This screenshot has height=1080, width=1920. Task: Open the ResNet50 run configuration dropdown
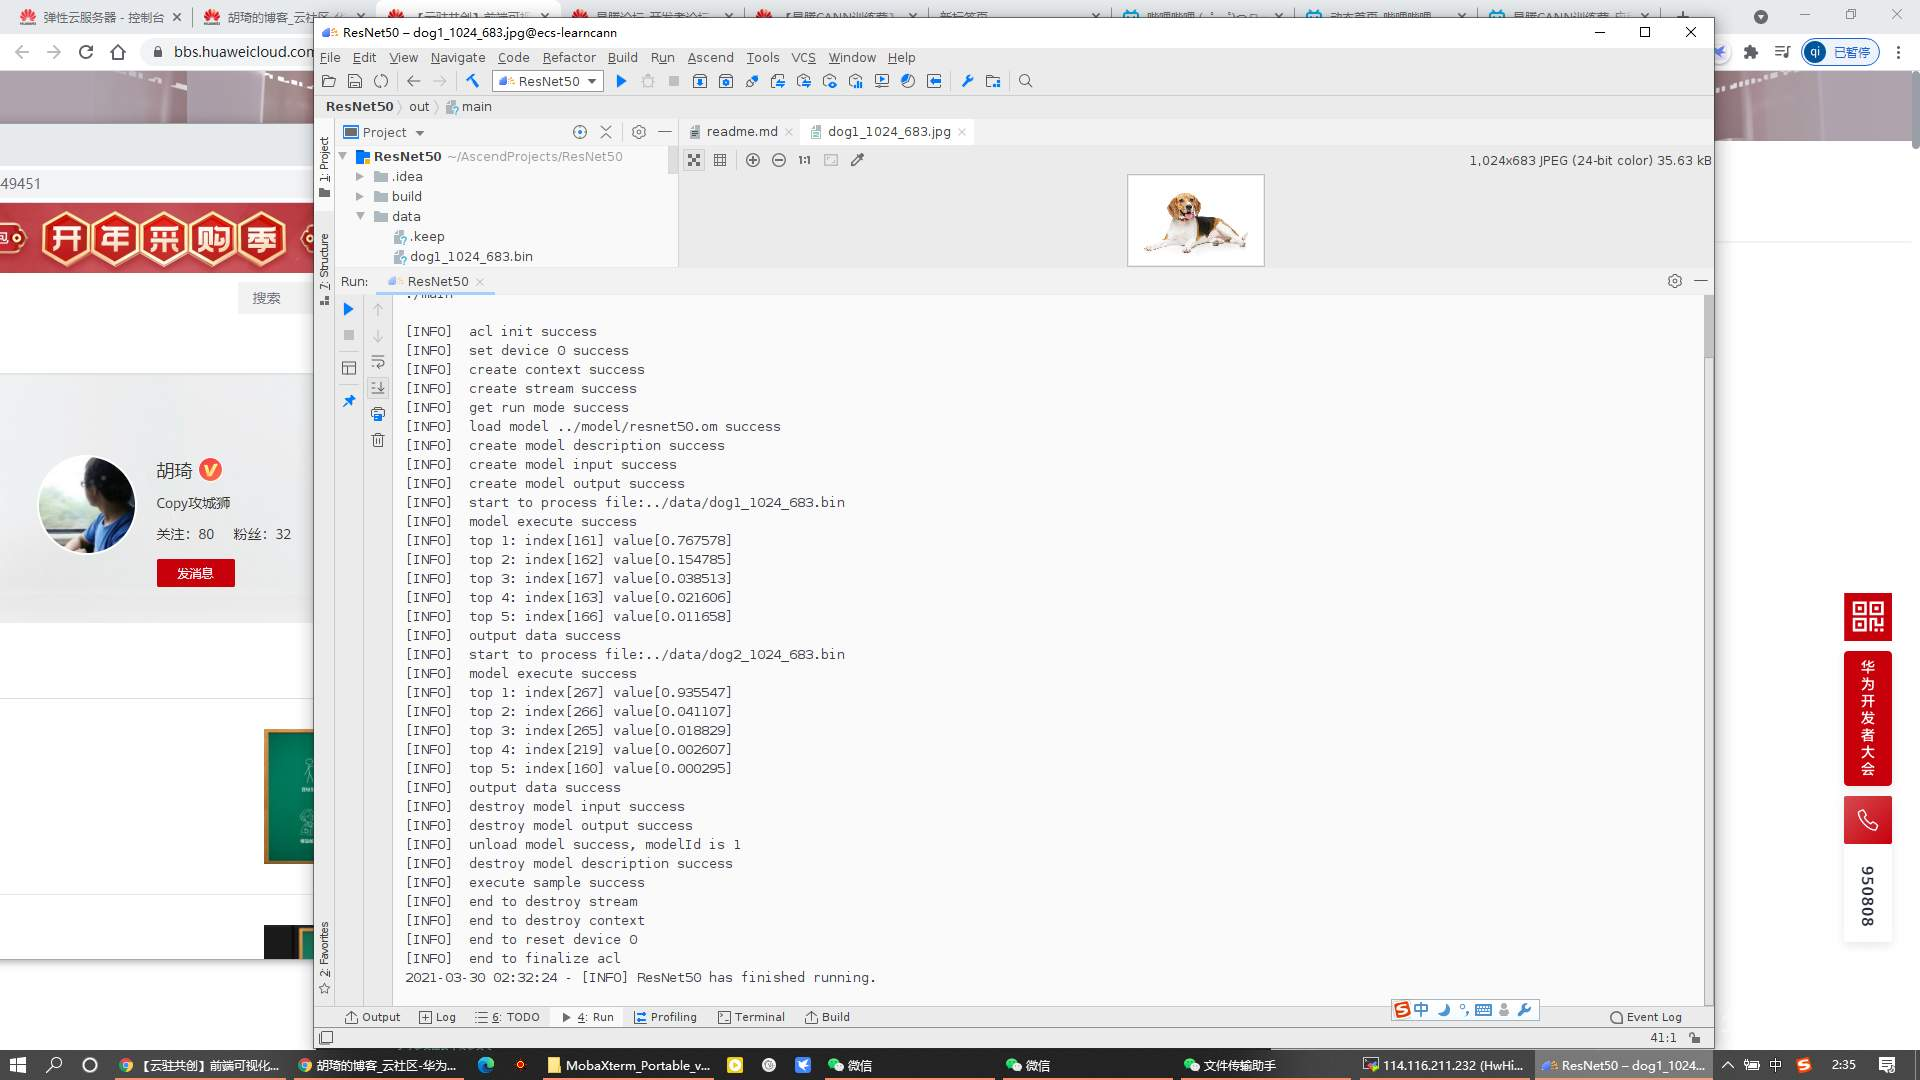point(549,81)
